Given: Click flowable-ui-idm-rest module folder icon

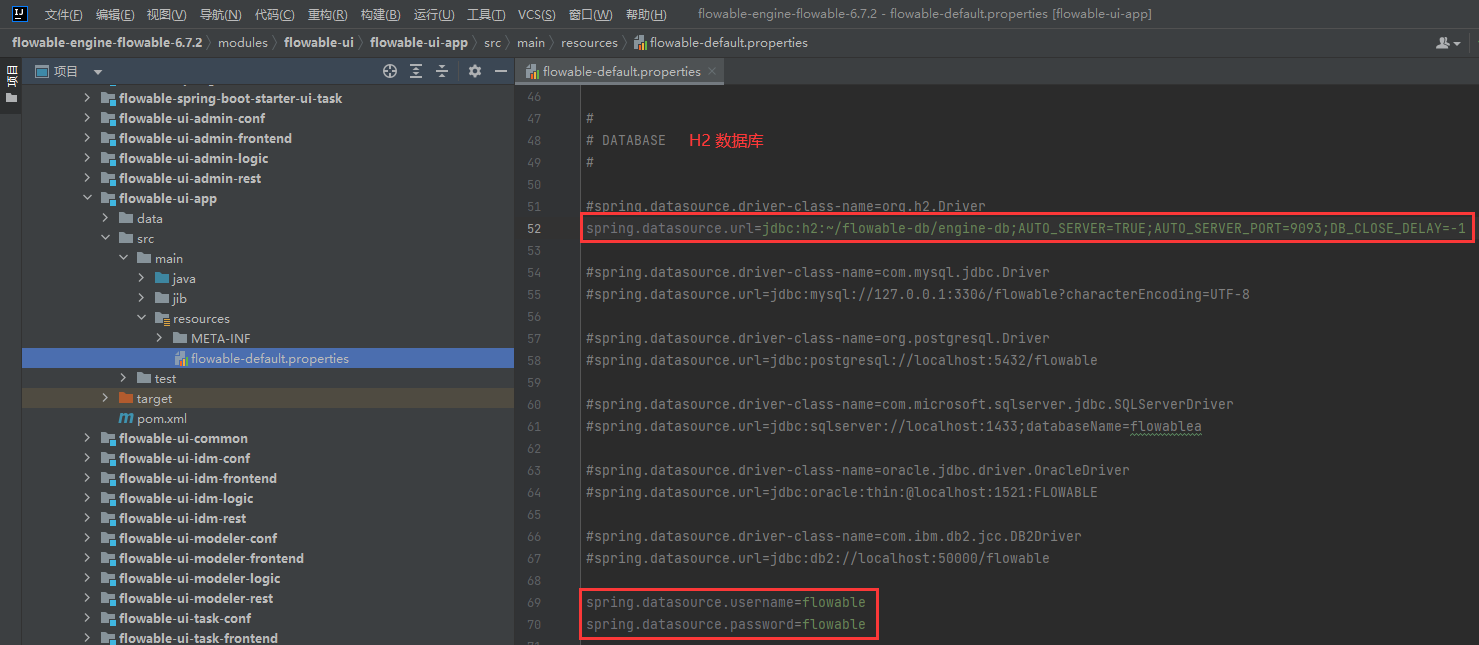Looking at the screenshot, I should pos(108,518).
